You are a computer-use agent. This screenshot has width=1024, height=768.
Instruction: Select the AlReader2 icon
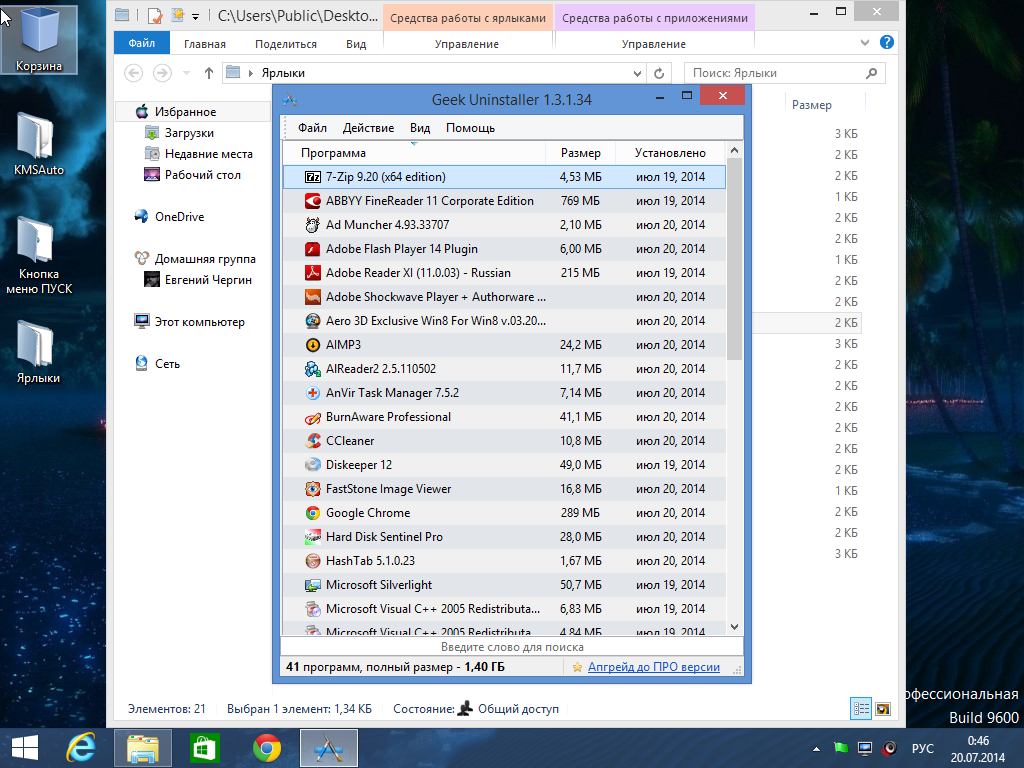[313, 369]
